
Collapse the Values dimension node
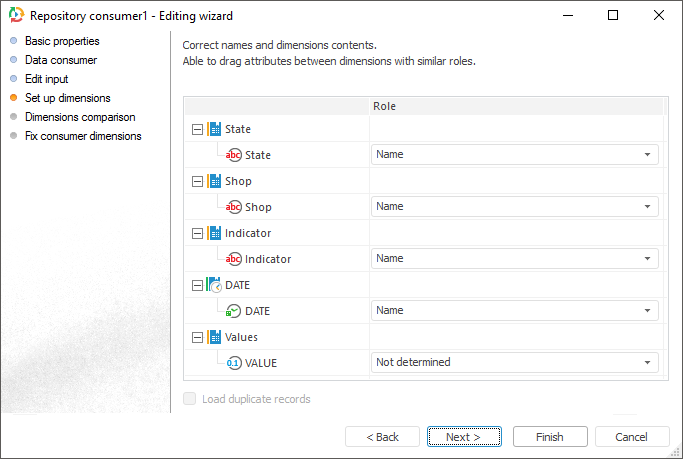197,337
